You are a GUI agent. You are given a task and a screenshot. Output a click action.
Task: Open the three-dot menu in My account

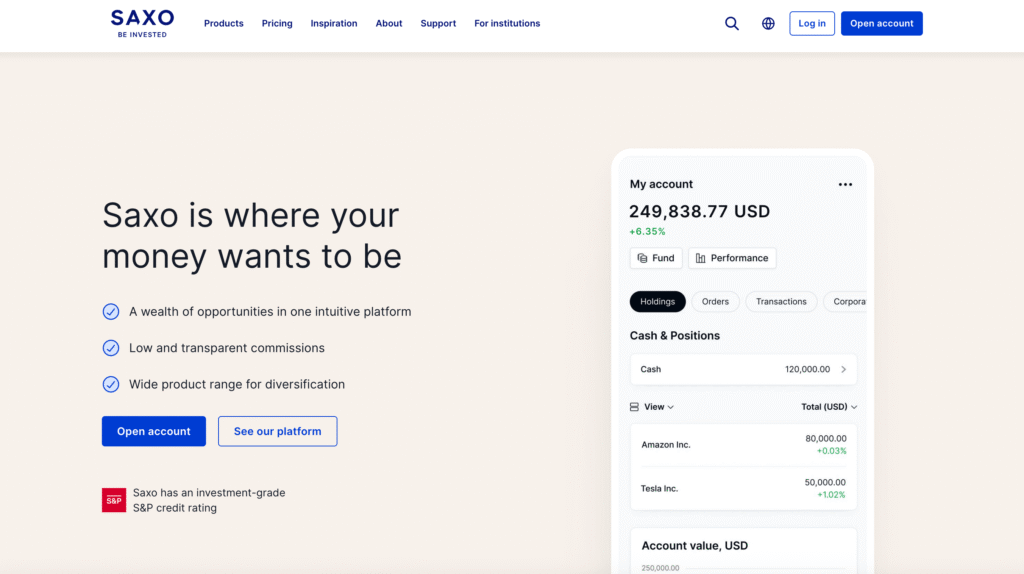845,185
